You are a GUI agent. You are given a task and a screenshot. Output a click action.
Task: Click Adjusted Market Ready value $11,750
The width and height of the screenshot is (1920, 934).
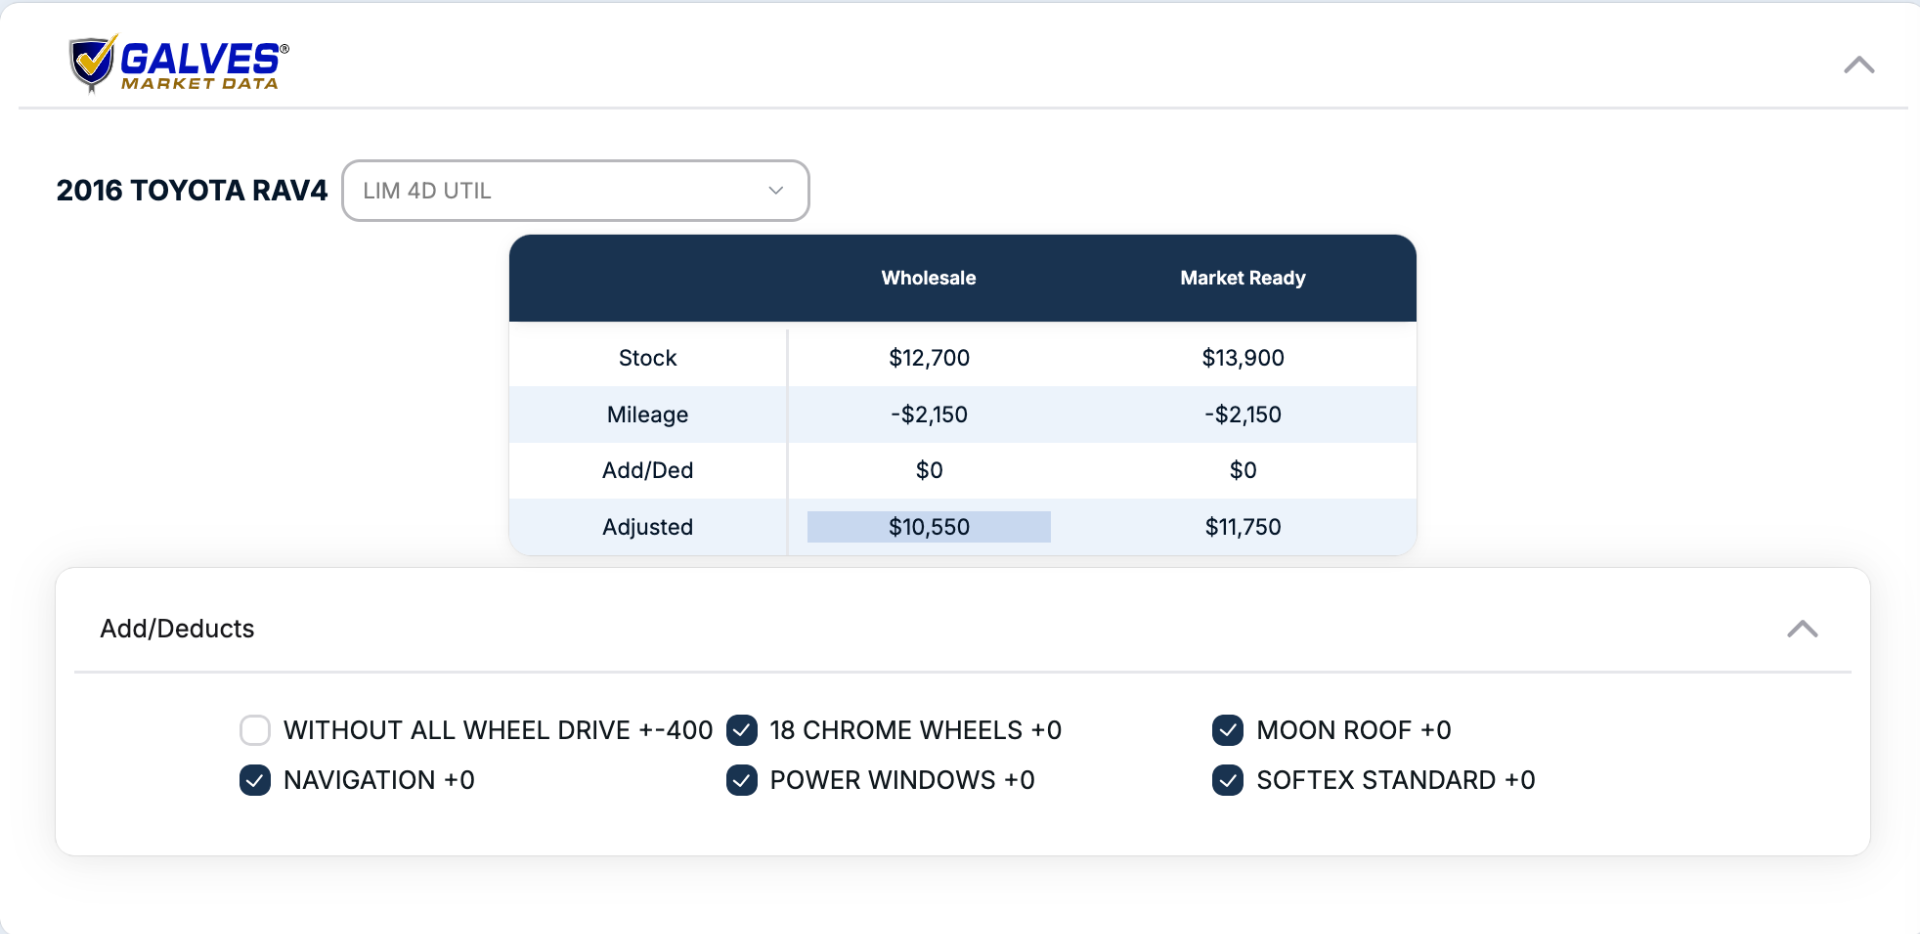pos(1243,527)
